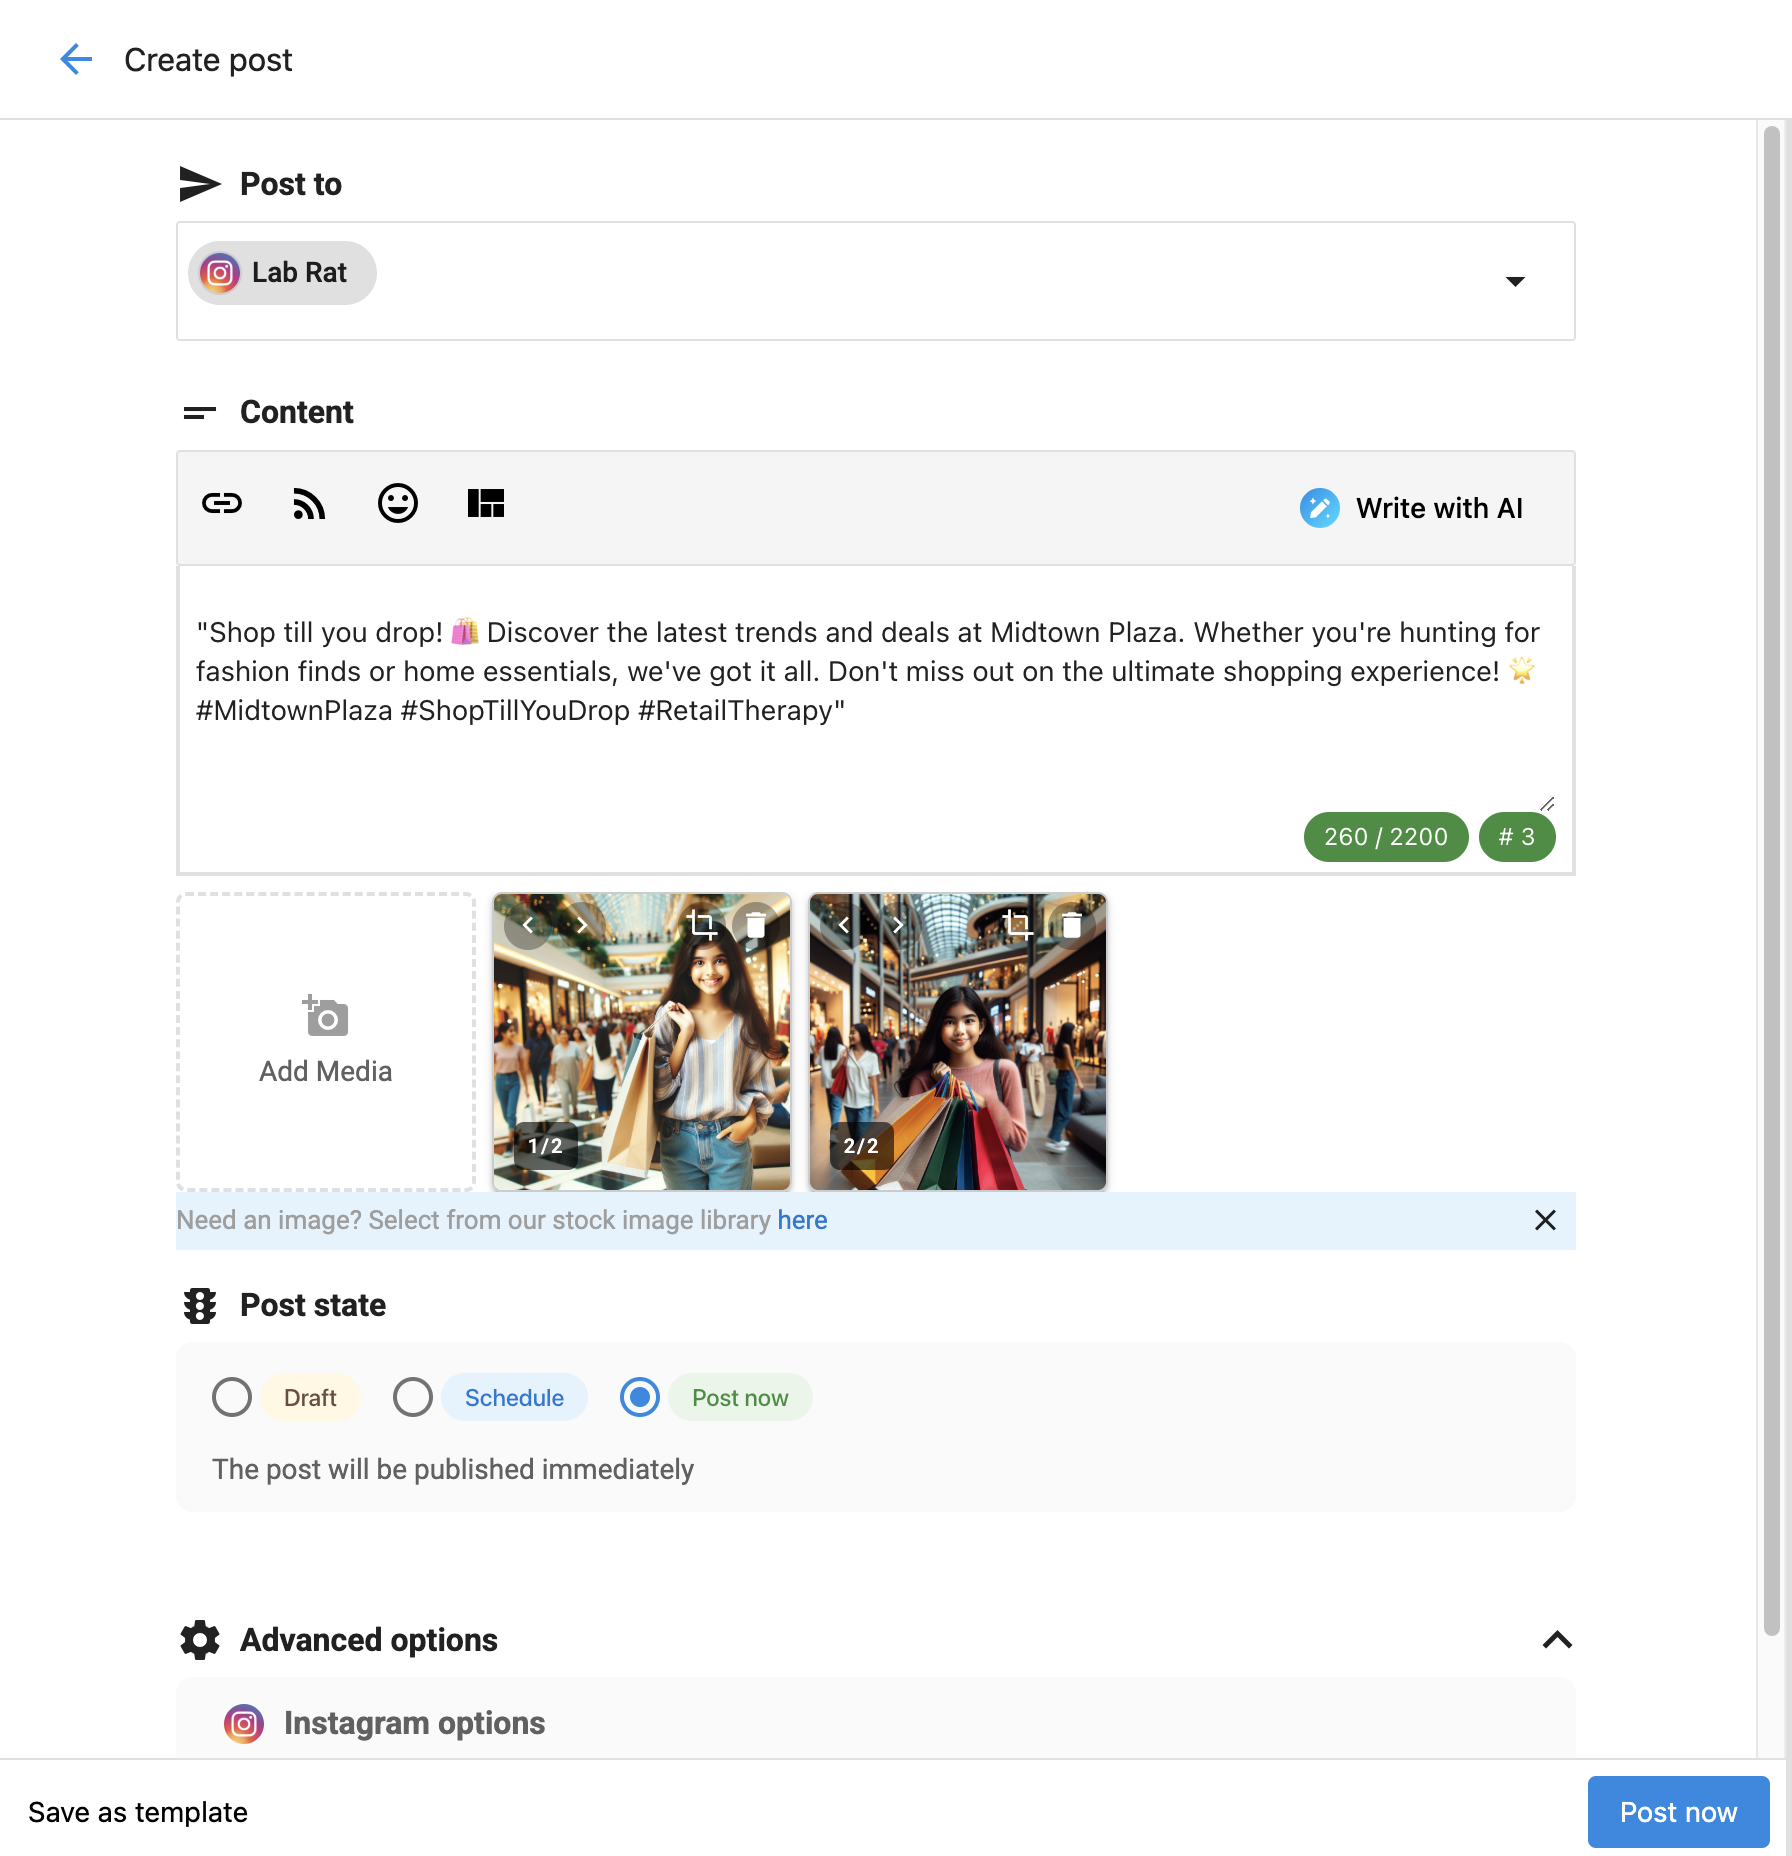
Task: Crop the first image (1/2)
Action: [x=702, y=925]
